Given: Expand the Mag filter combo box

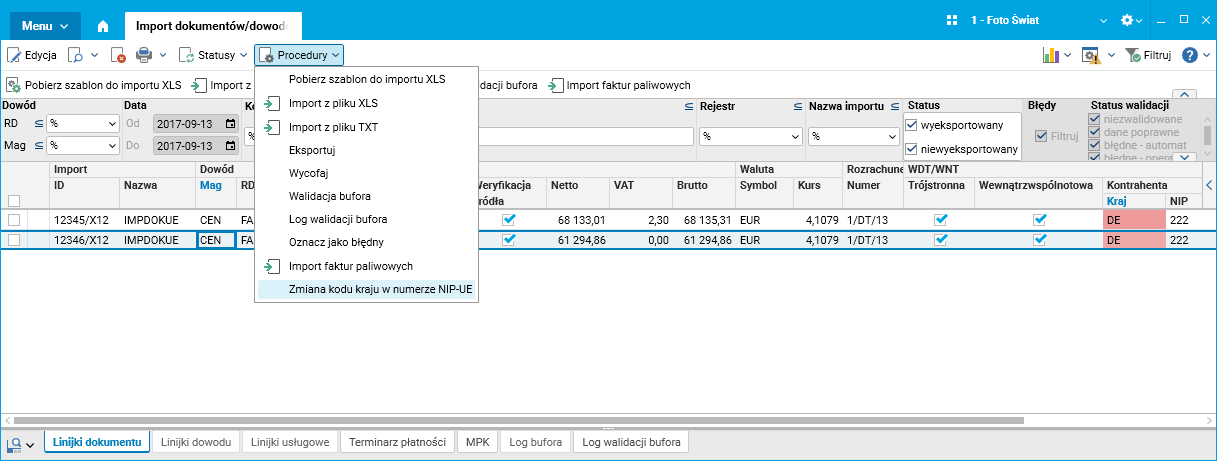Looking at the screenshot, I should coord(111,146).
